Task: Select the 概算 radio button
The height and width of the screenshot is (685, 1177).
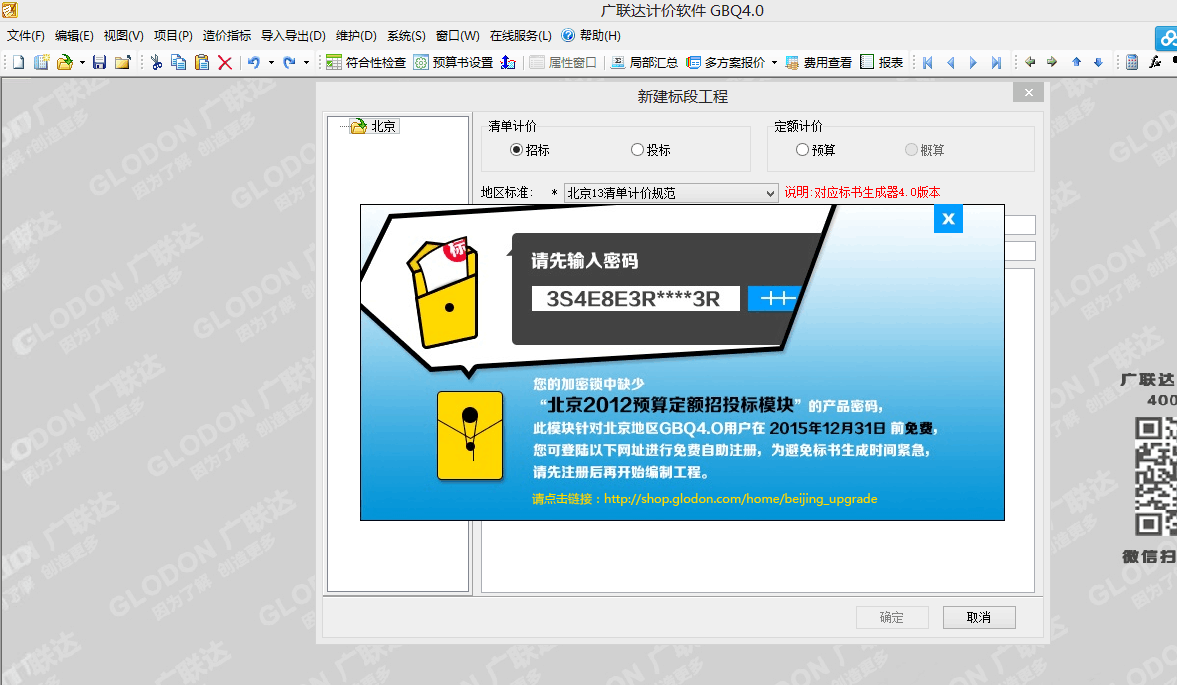Action: tap(911, 150)
